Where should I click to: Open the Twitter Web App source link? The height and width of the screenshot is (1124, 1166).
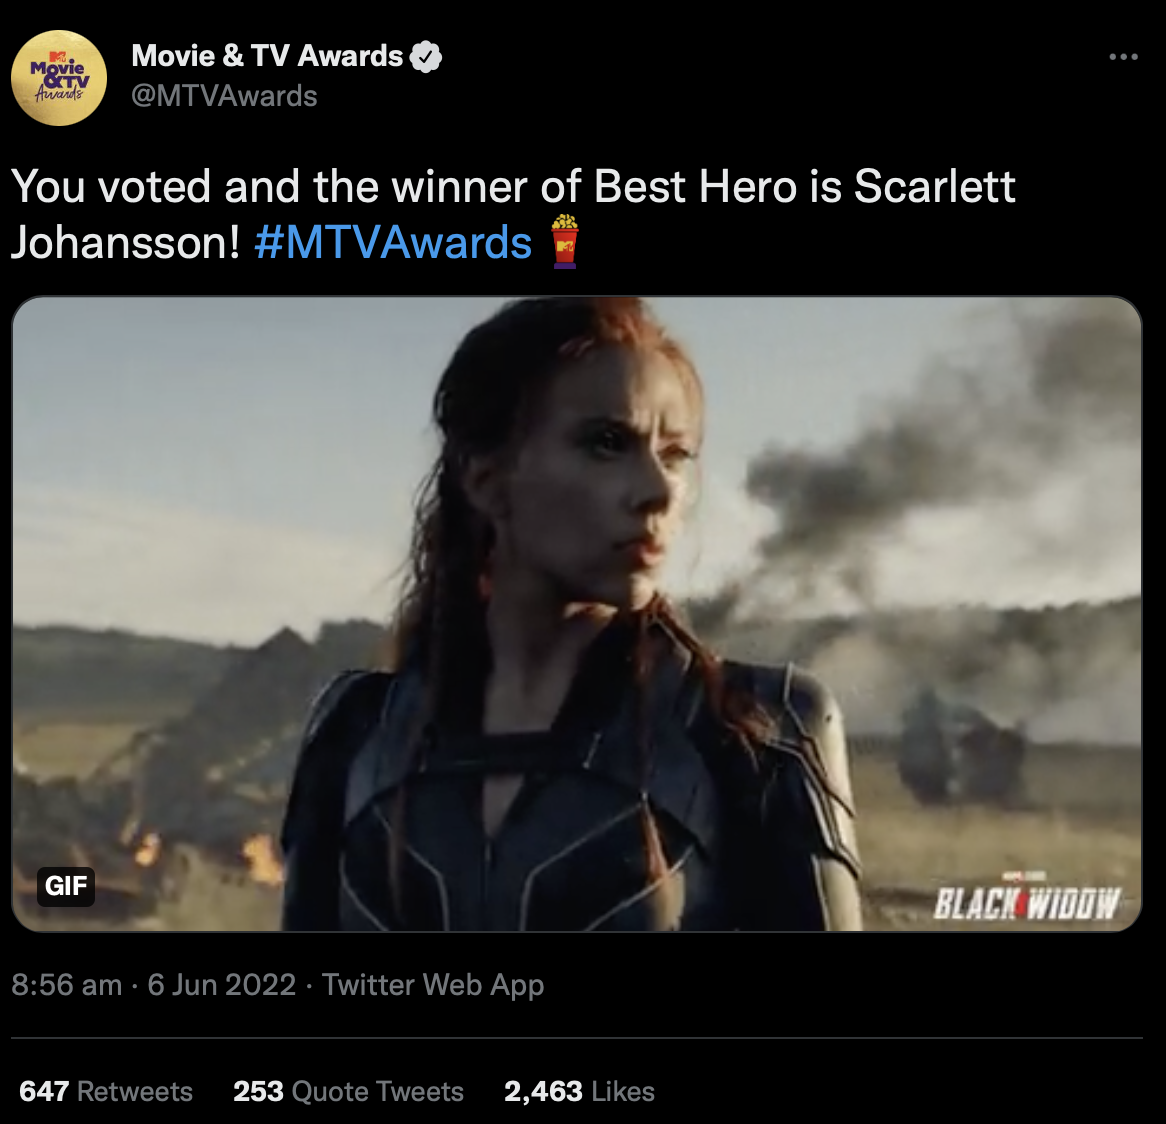click(433, 985)
